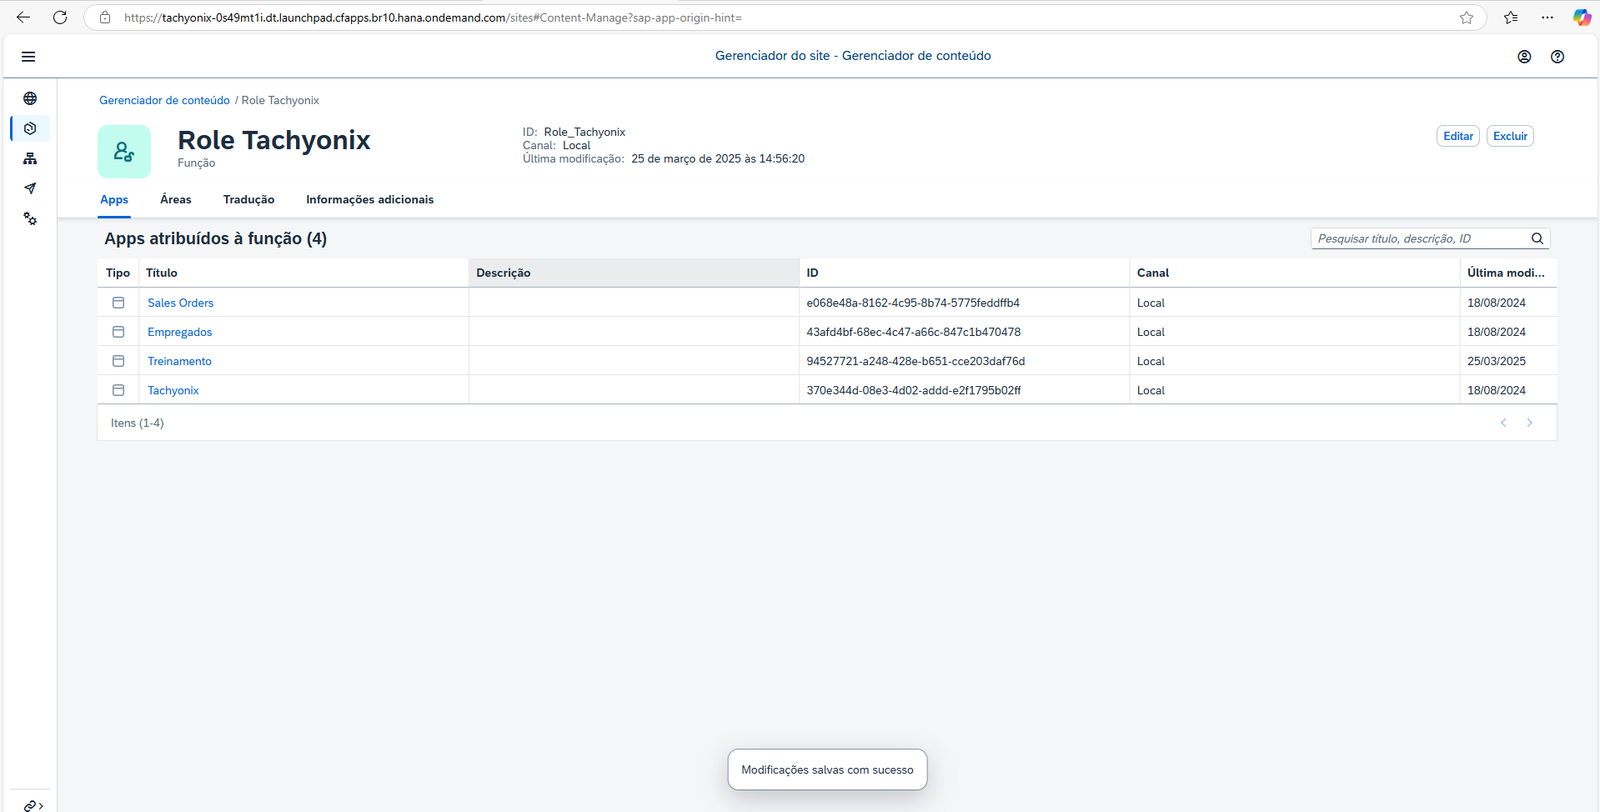
Task: Click the Descrição column header
Action: [x=634, y=273]
